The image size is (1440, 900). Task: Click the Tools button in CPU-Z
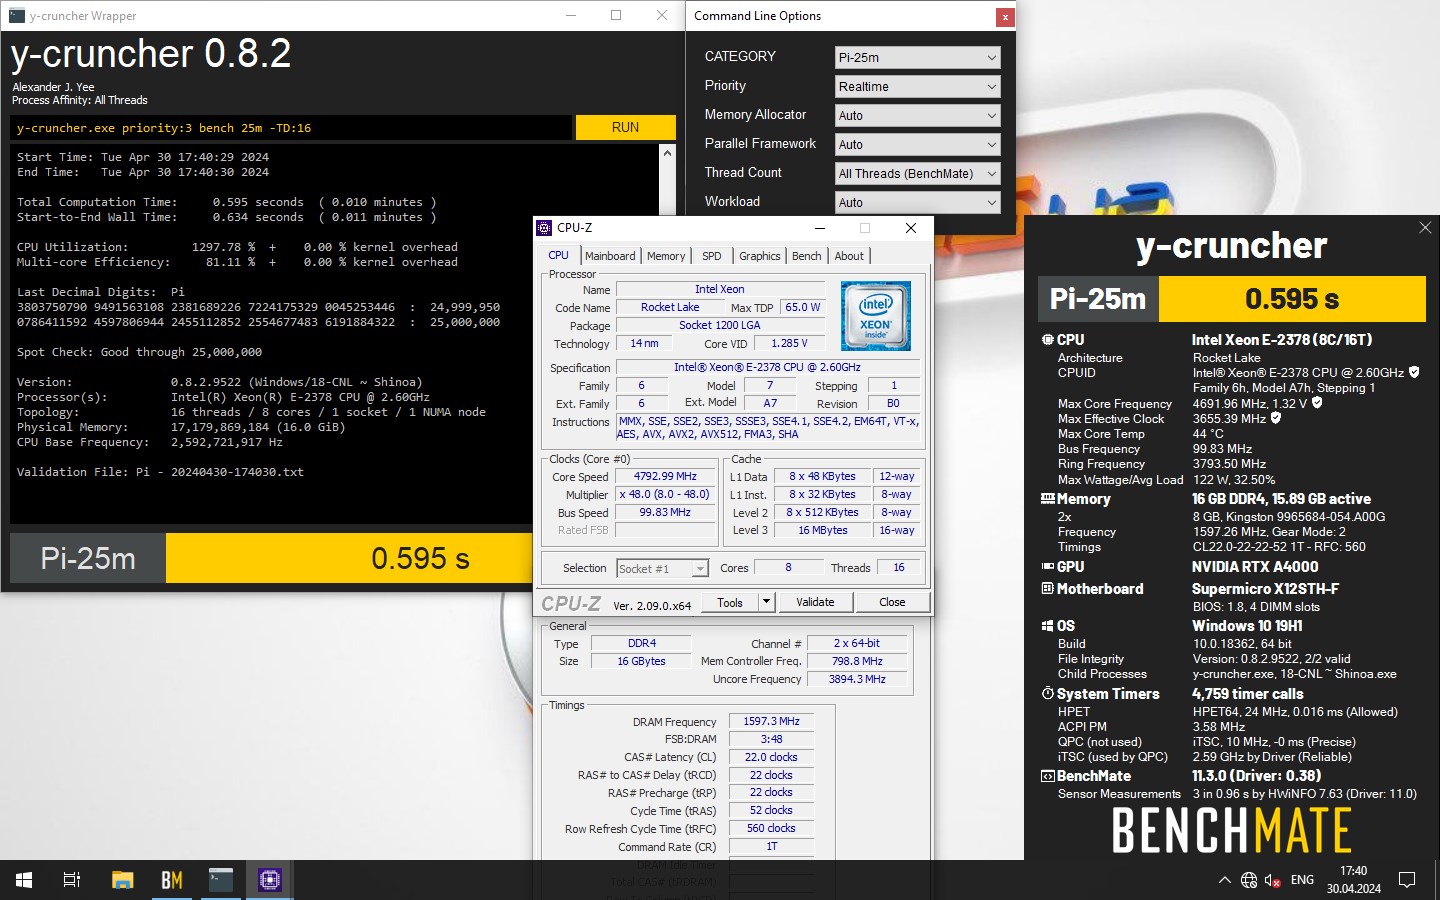[730, 602]
